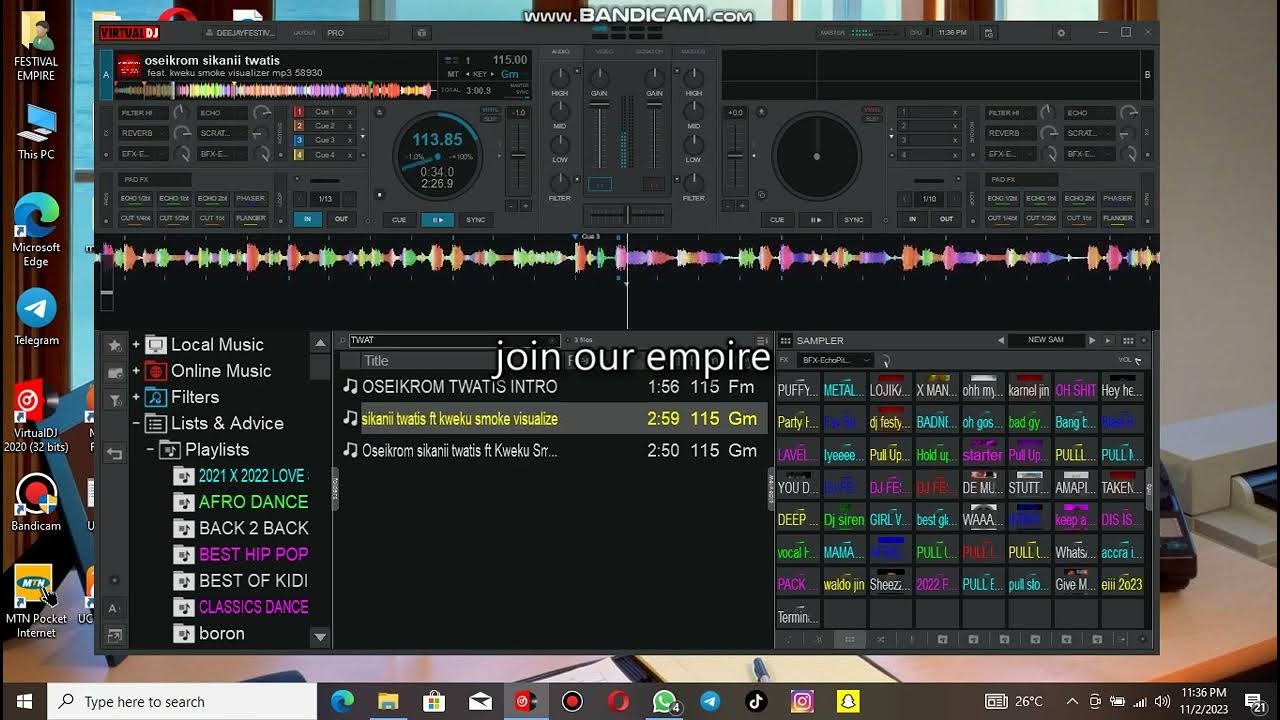The width and height of the screenshot is (1280, 720).
Task: Switch mixer to MASTER tab
Action: 693,51
